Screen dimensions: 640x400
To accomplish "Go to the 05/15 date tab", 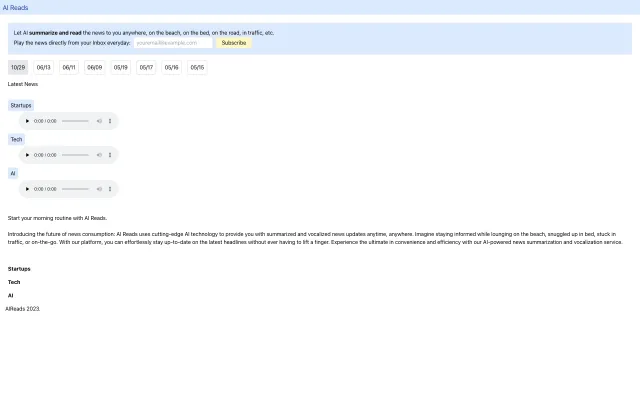I will pyautogui.click(x=197, y=68).
